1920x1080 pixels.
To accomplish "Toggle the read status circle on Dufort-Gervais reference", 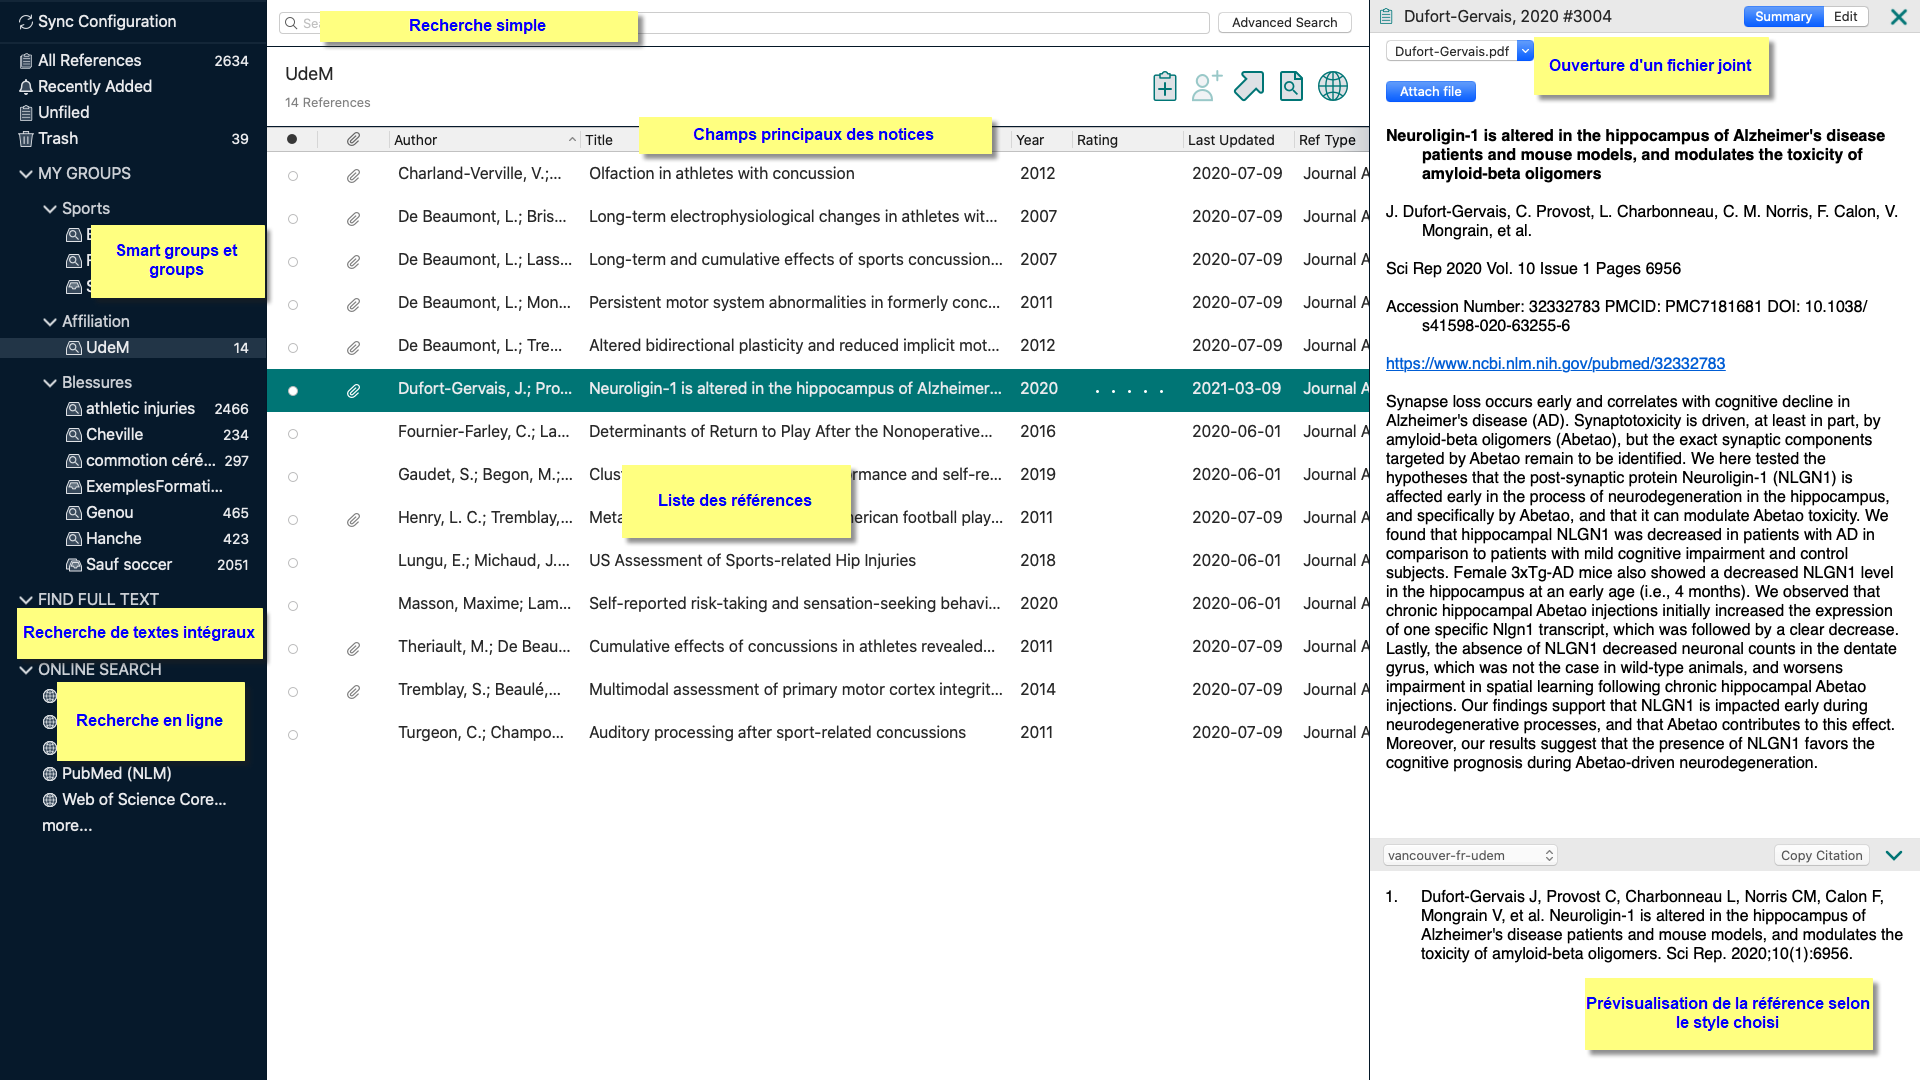I will (x=293, y=388).
